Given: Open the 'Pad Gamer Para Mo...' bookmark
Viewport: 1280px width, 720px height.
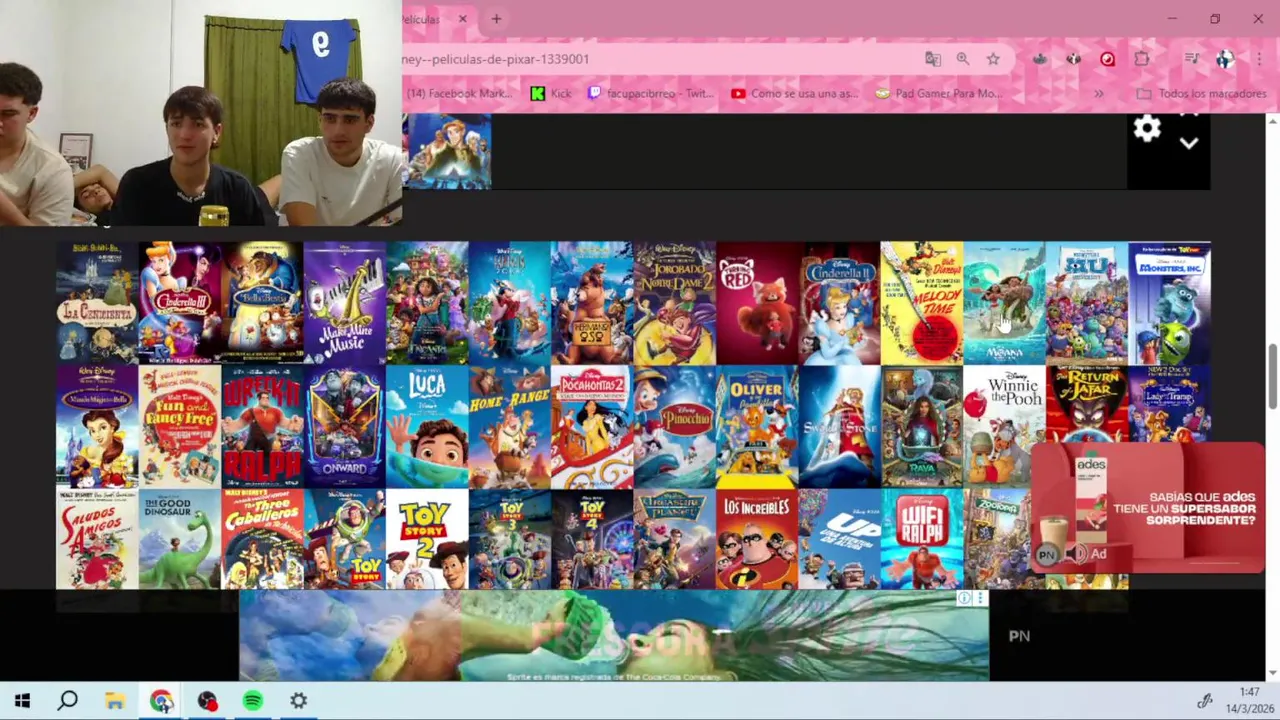Looking at the screenshot, I should [939, 93].
